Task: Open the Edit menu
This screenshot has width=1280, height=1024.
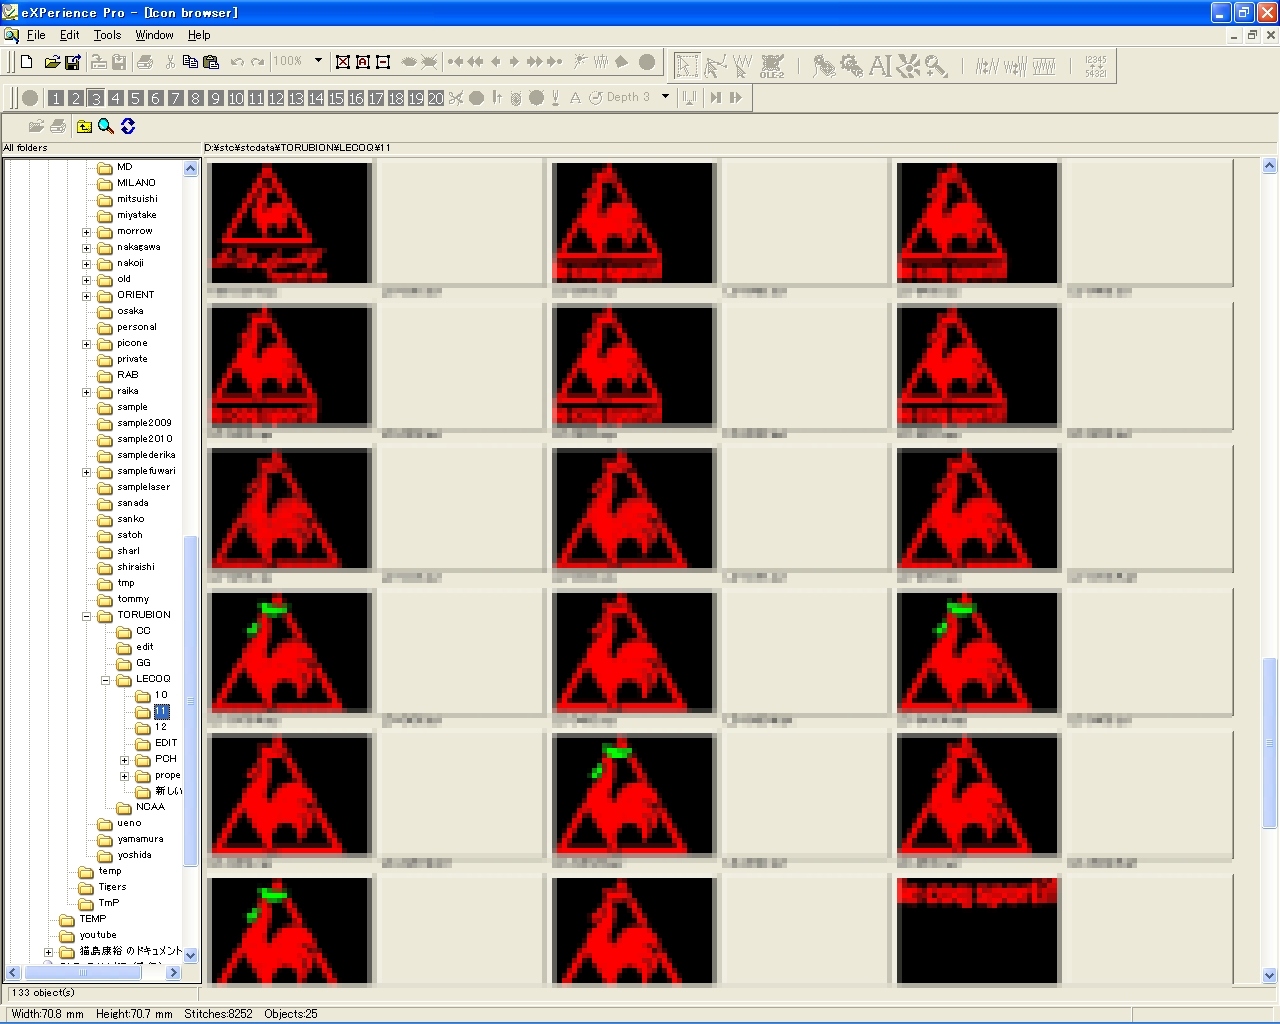Action: coord(69,35)
